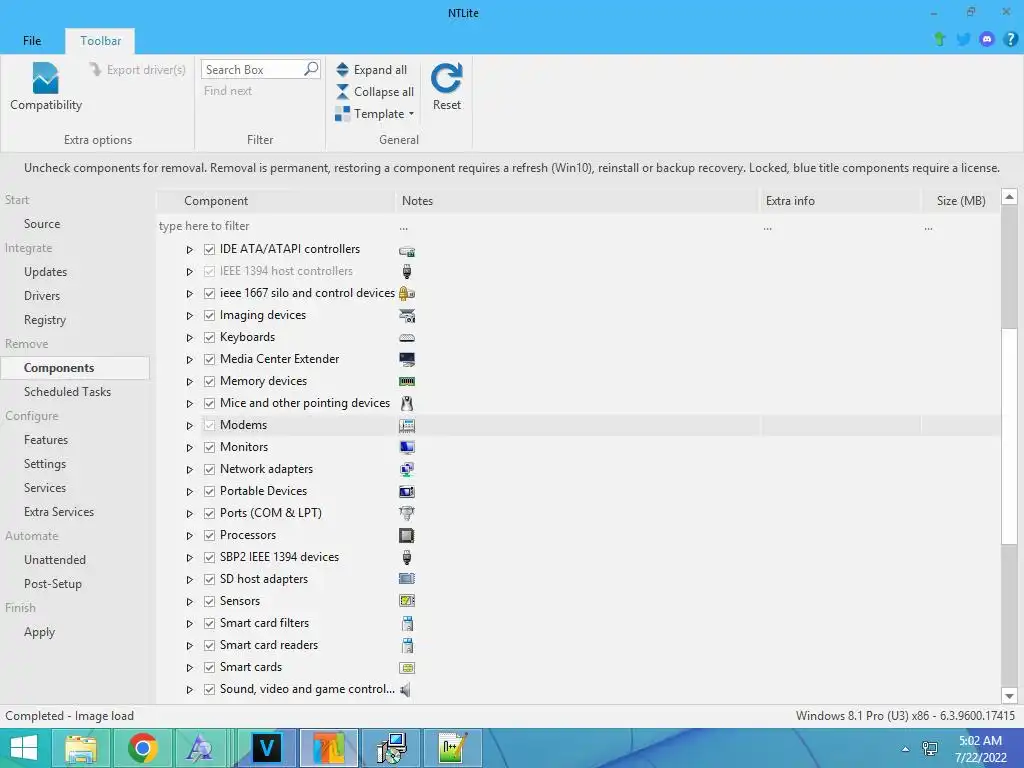Go to the Drivers page
The height and width of the screenshot is (768, 1024).
tap(42, 296)
